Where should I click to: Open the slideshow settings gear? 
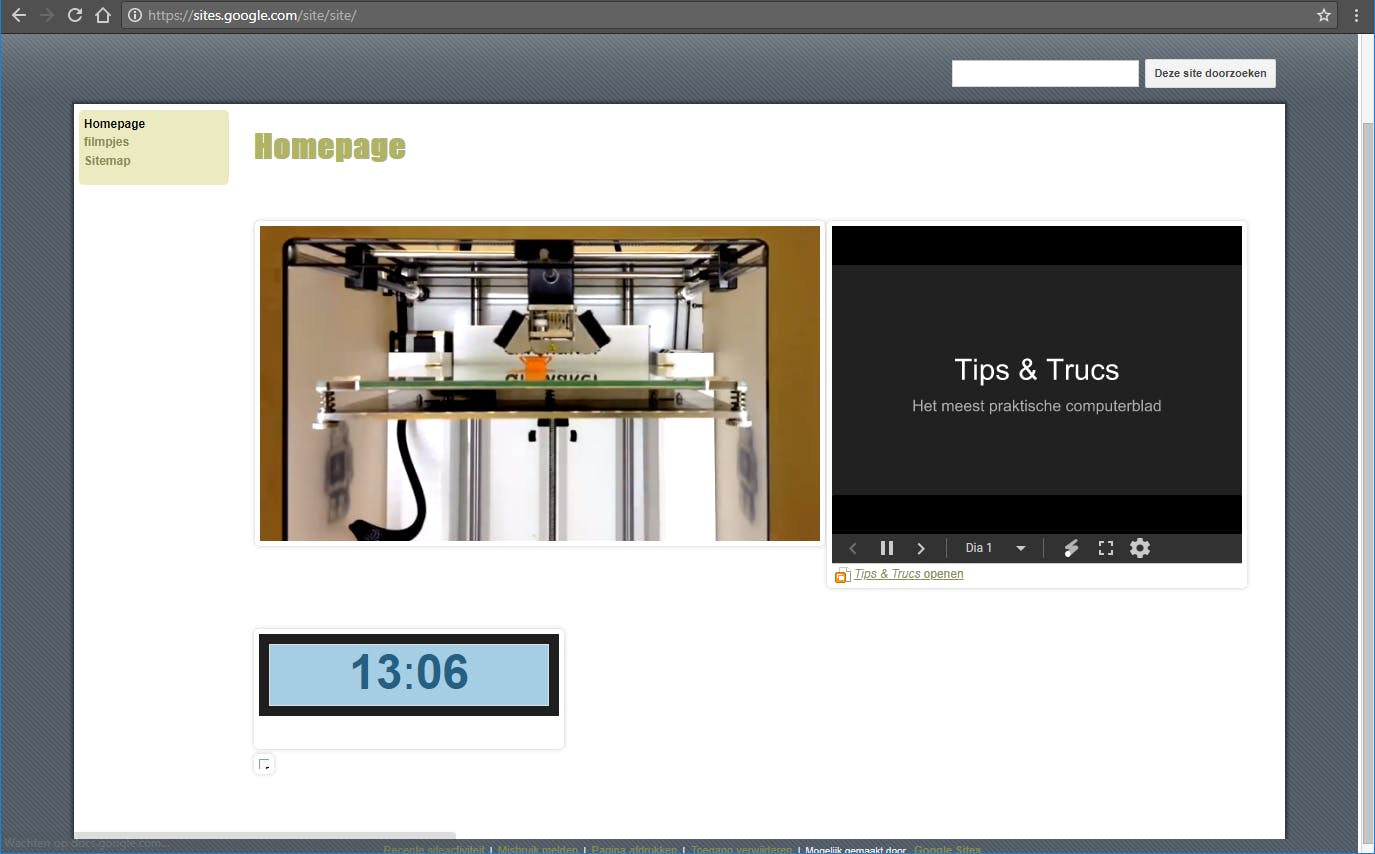tap(1140, 548)
